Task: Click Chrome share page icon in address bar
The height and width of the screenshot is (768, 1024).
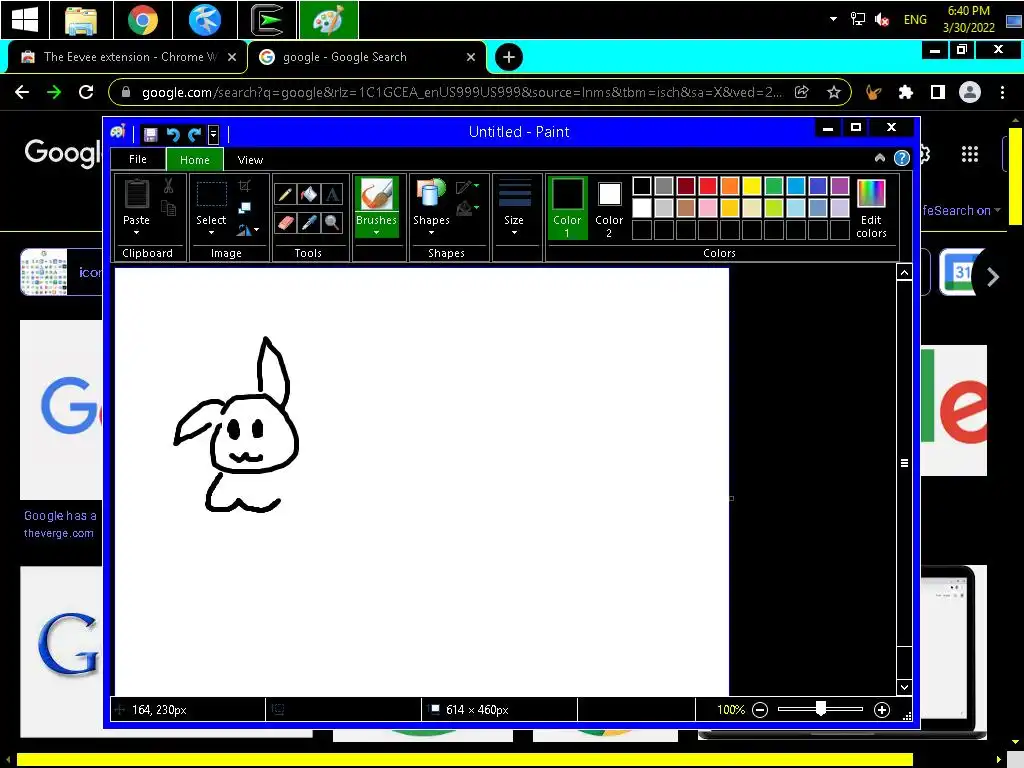Action: tap(801, 92)
